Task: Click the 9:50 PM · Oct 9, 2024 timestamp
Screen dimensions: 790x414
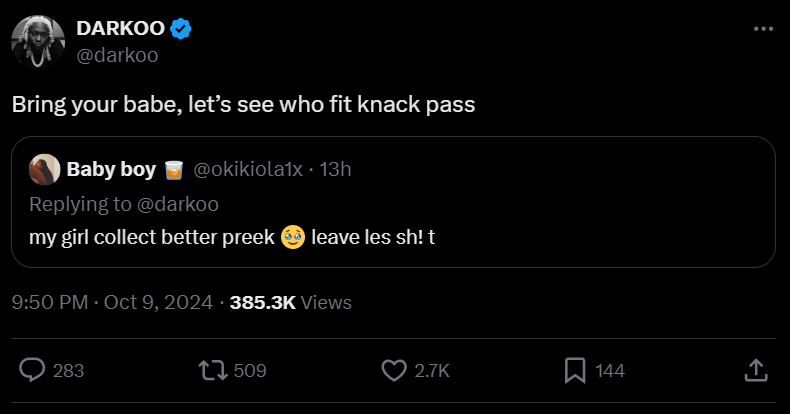Action: tap(112, 302)
